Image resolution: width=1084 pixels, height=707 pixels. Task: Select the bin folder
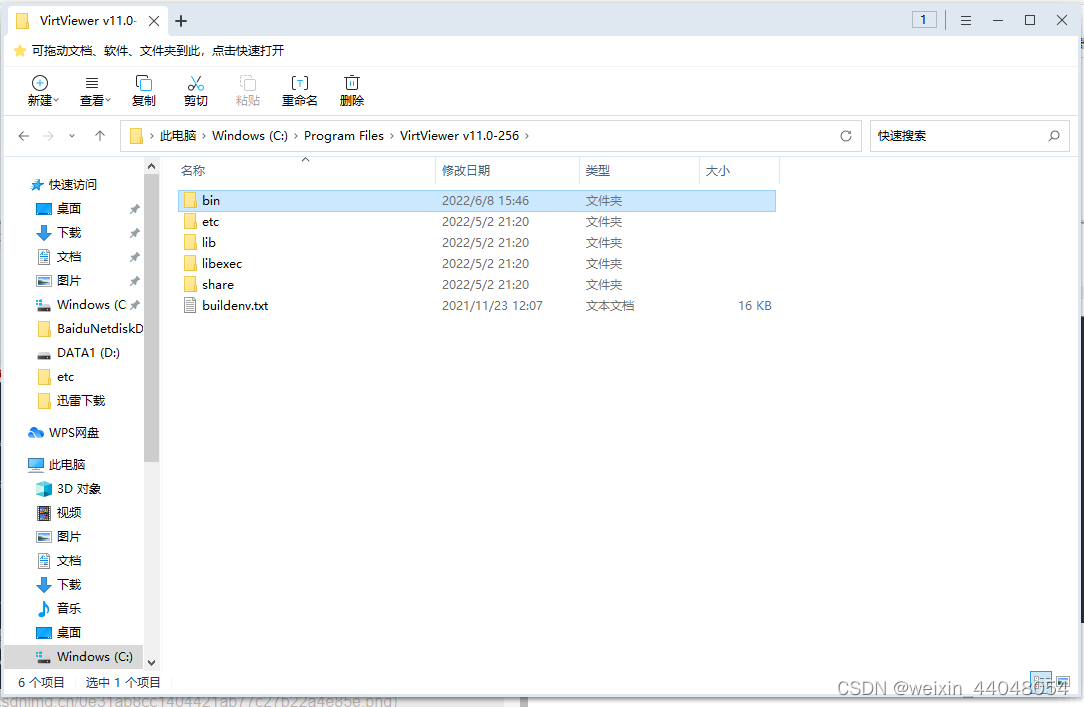coord(476,200)
